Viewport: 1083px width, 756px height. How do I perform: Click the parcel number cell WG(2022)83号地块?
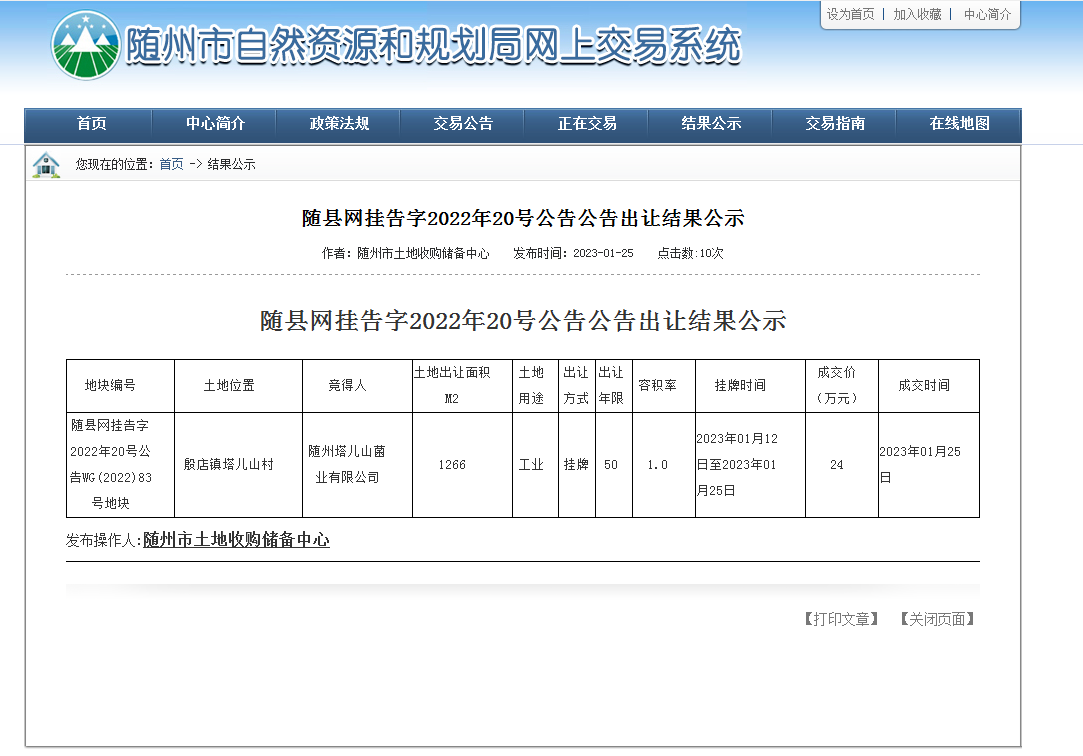click(111, 465)
